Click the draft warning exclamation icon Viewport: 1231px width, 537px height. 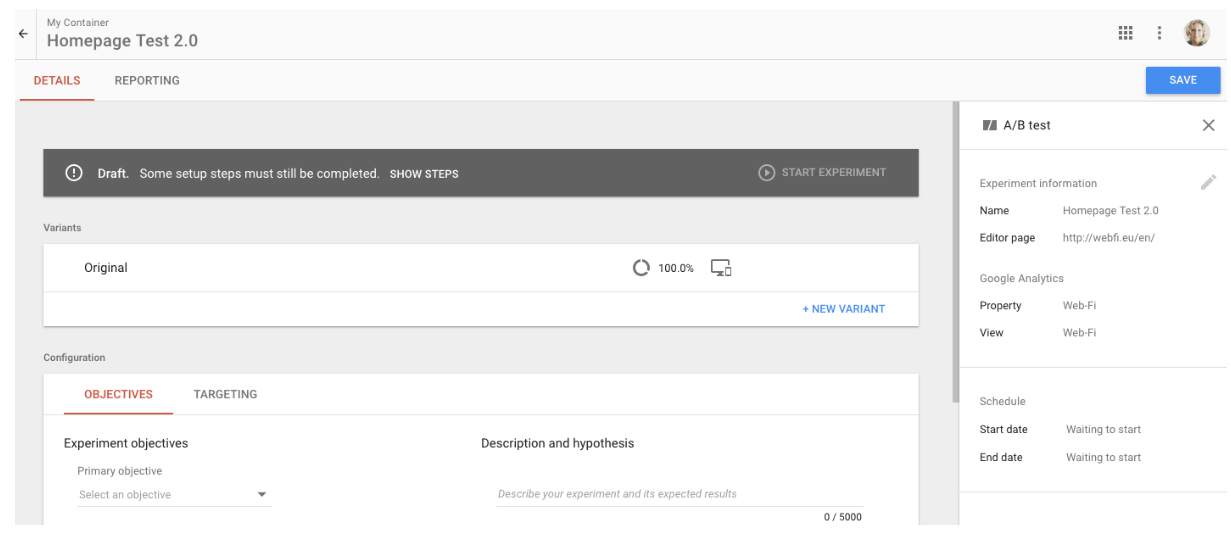click(73, 173)
